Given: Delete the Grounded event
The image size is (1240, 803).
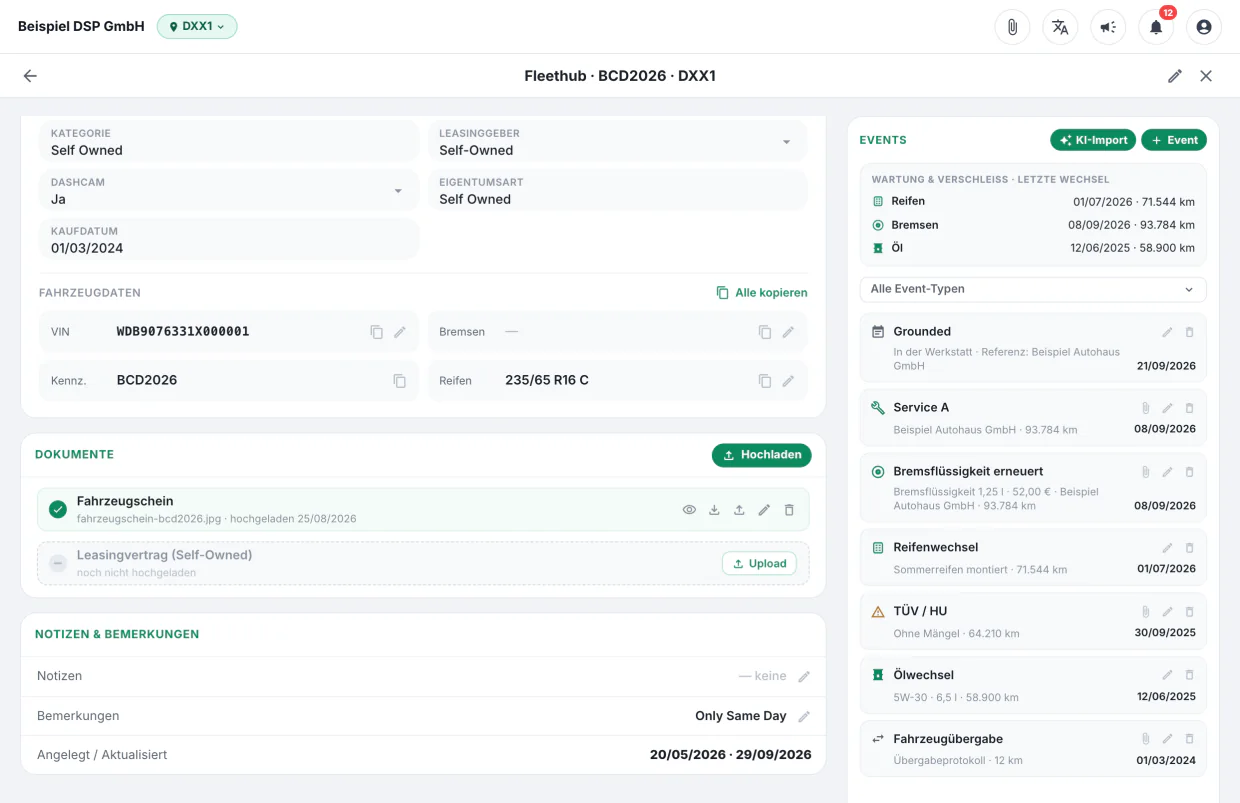Looking at the screenshot, I should pyautogui.click(x=1190, y=332).
